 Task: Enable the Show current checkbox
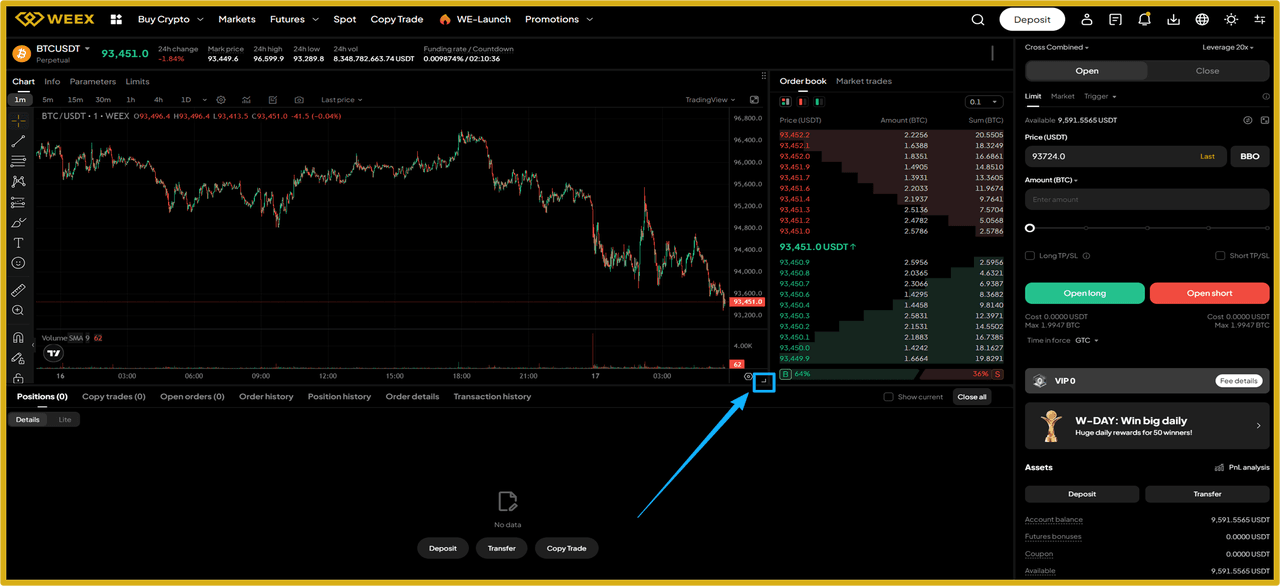(888, 396)
